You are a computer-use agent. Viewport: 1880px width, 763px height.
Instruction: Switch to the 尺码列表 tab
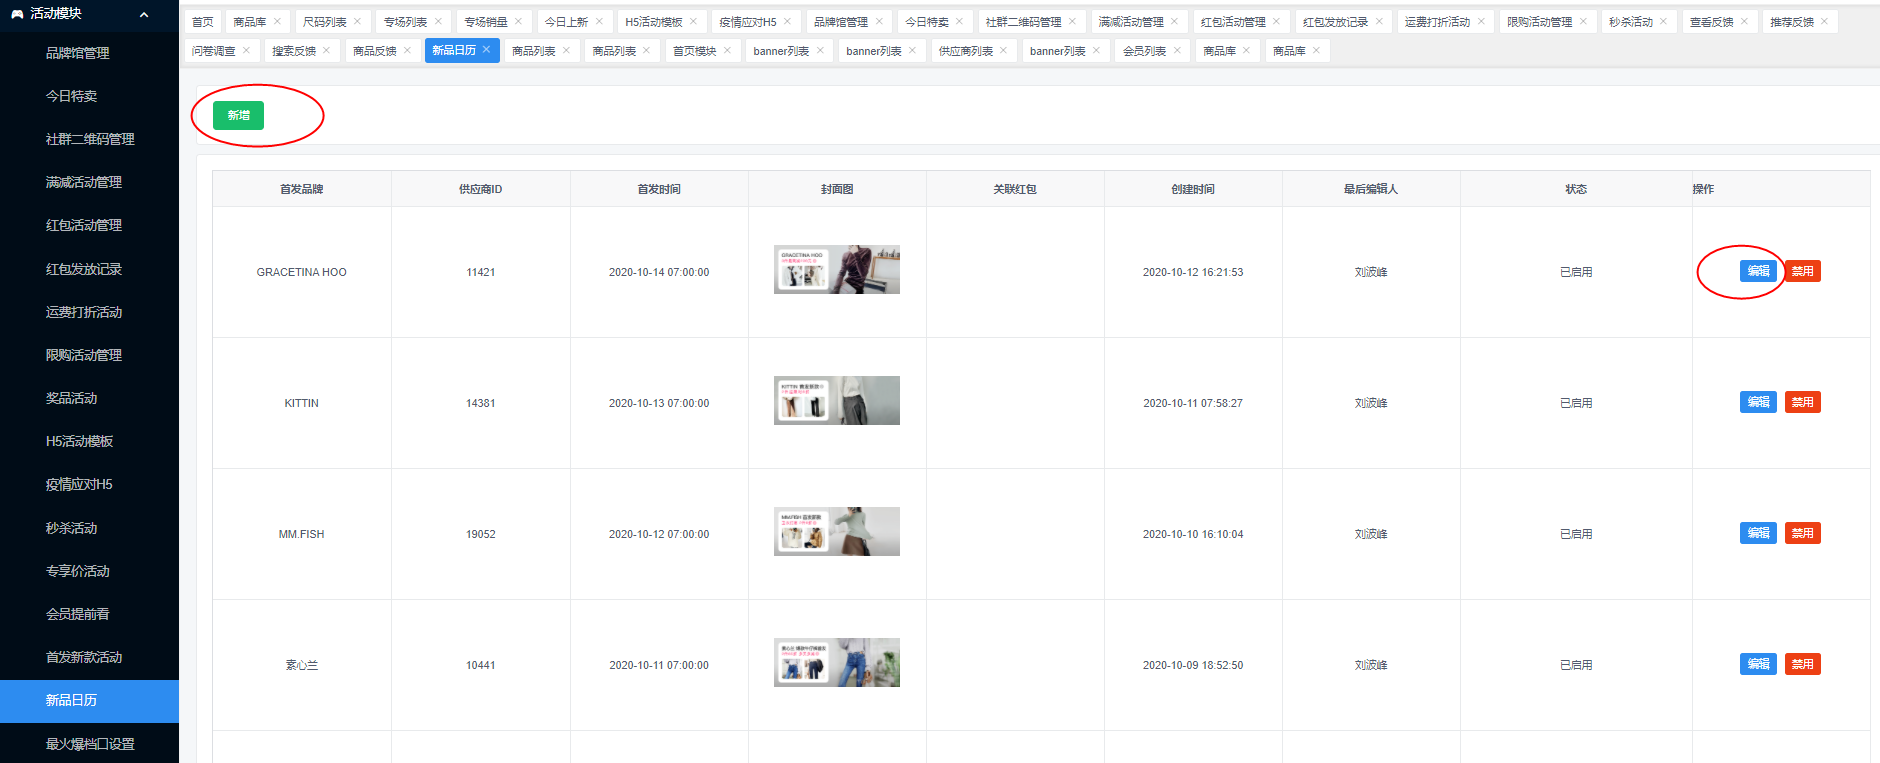click(x=325, y=22)
